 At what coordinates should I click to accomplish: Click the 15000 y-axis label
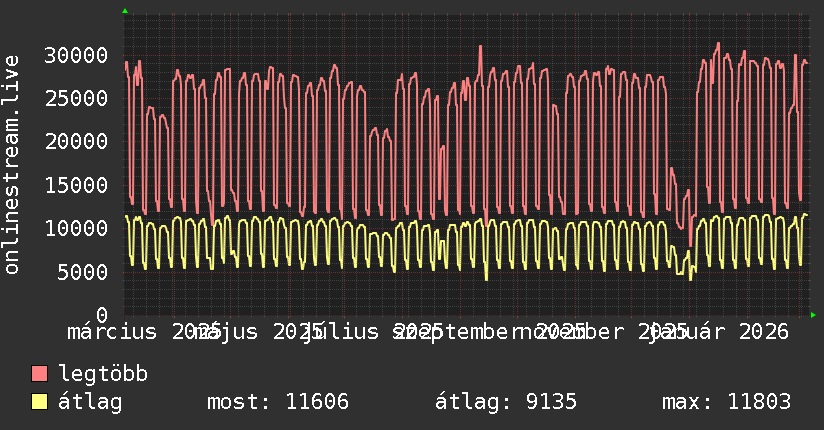[x=76, y=185]
